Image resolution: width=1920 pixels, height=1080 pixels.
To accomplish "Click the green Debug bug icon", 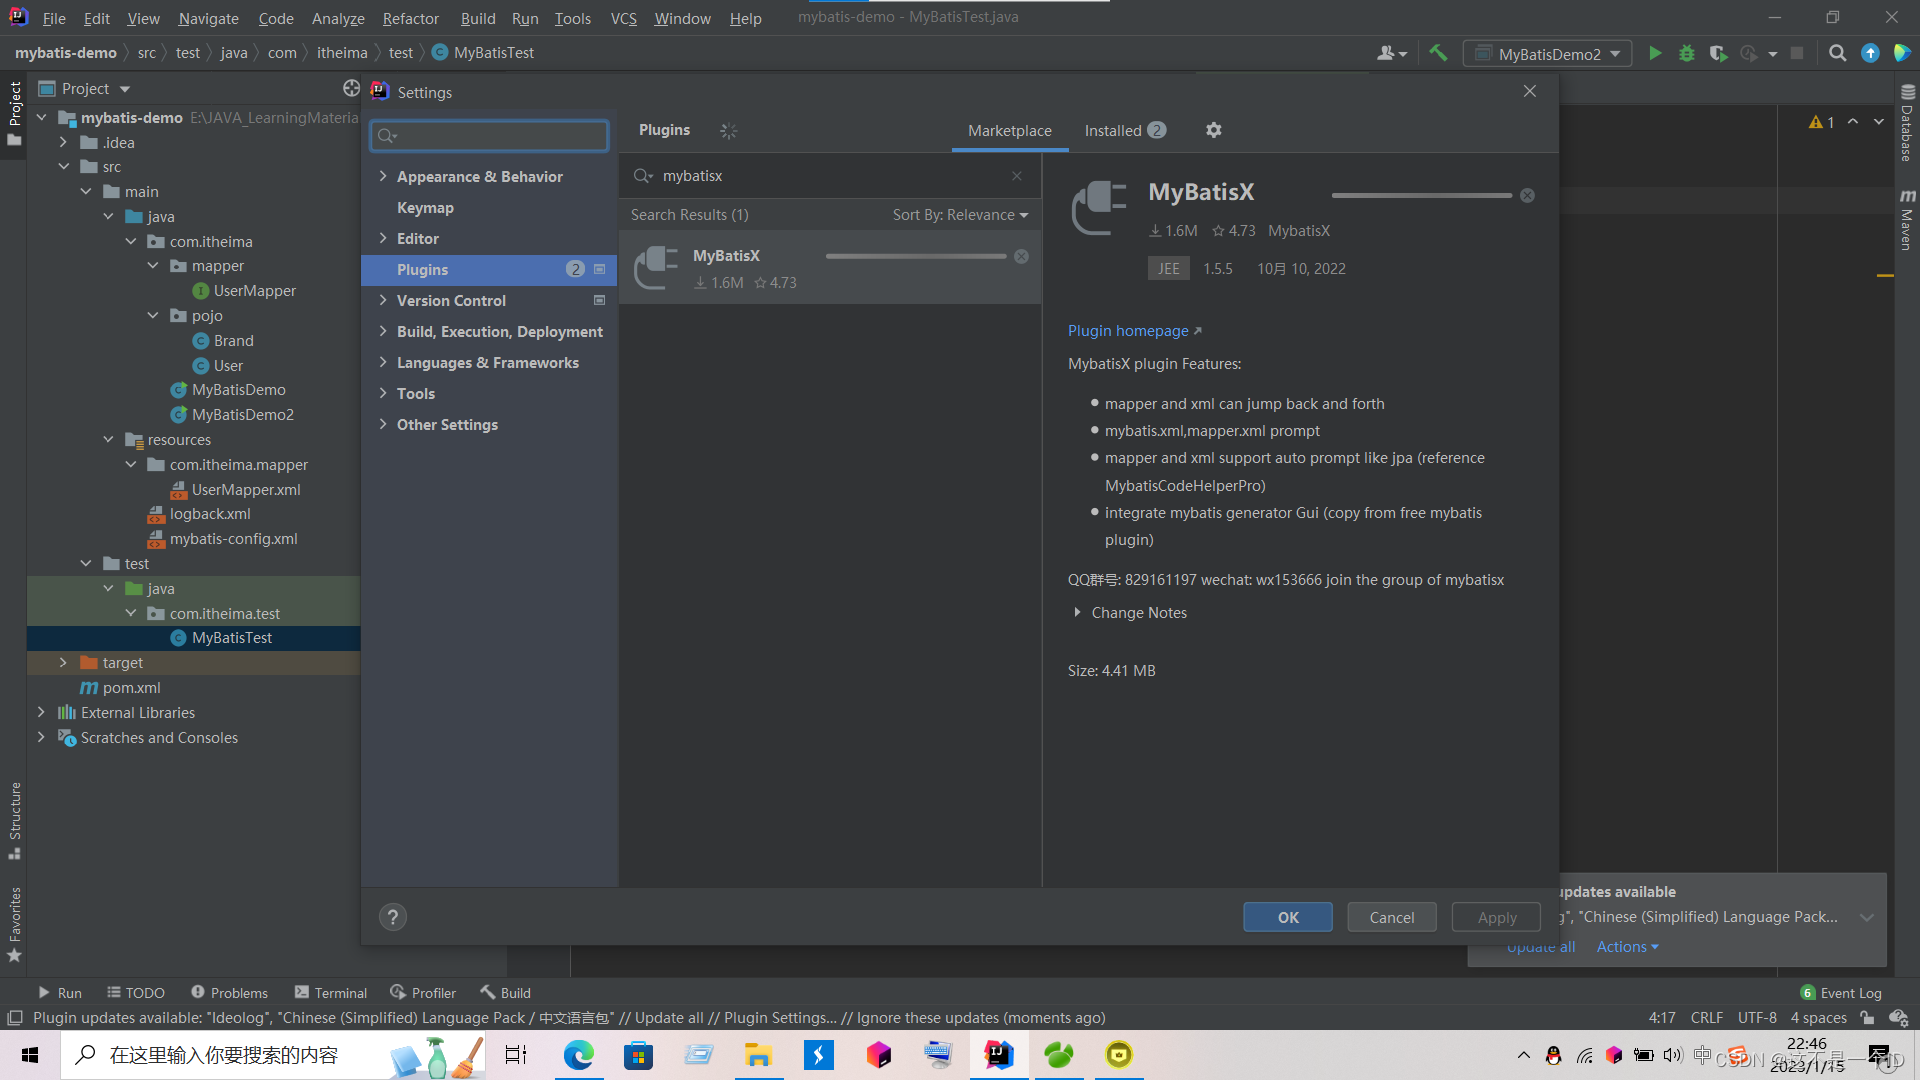I will click(x=1687, y=53).
